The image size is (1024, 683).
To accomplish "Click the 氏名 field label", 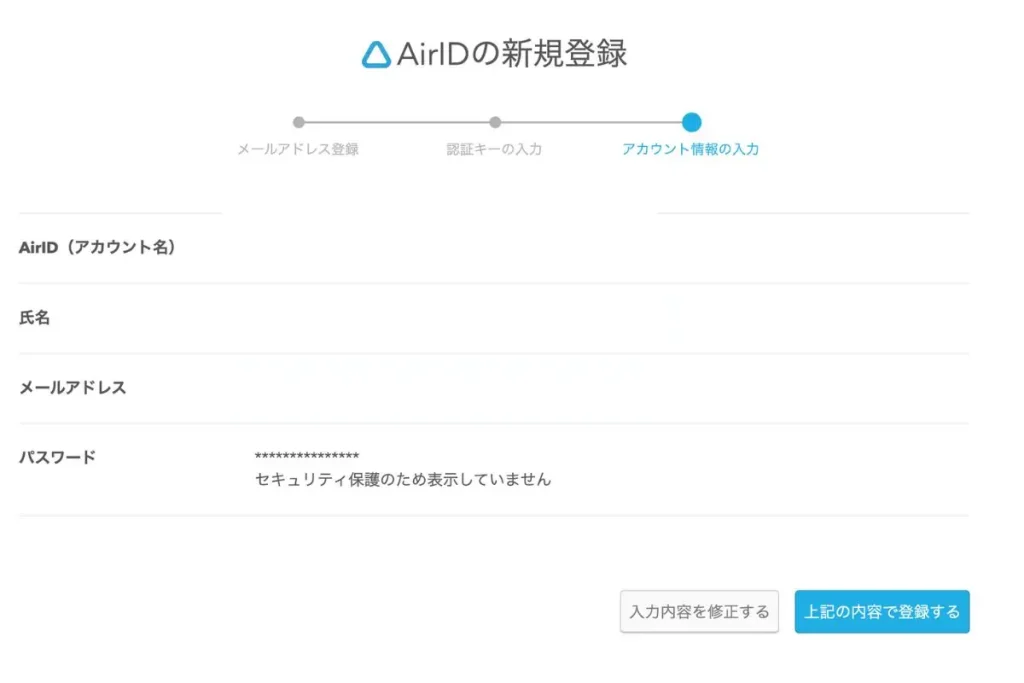I will (x=35, y=318).
